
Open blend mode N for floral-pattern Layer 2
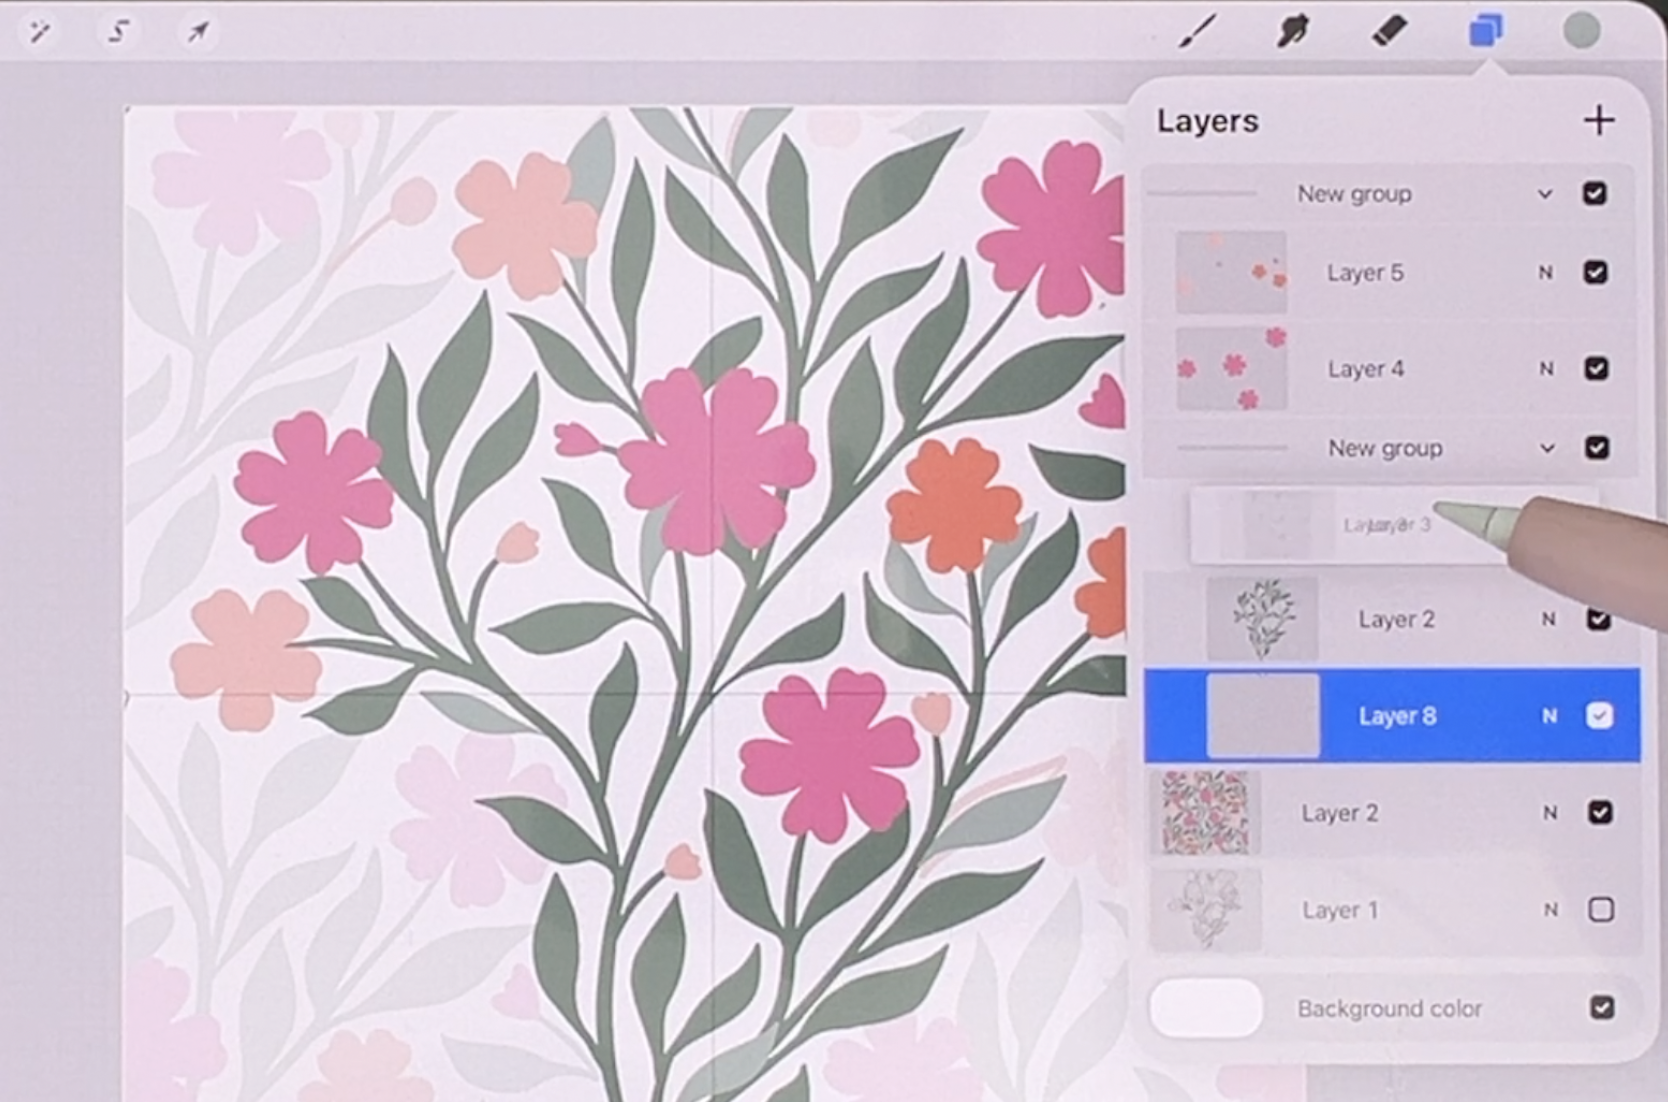pos(1550,813)
